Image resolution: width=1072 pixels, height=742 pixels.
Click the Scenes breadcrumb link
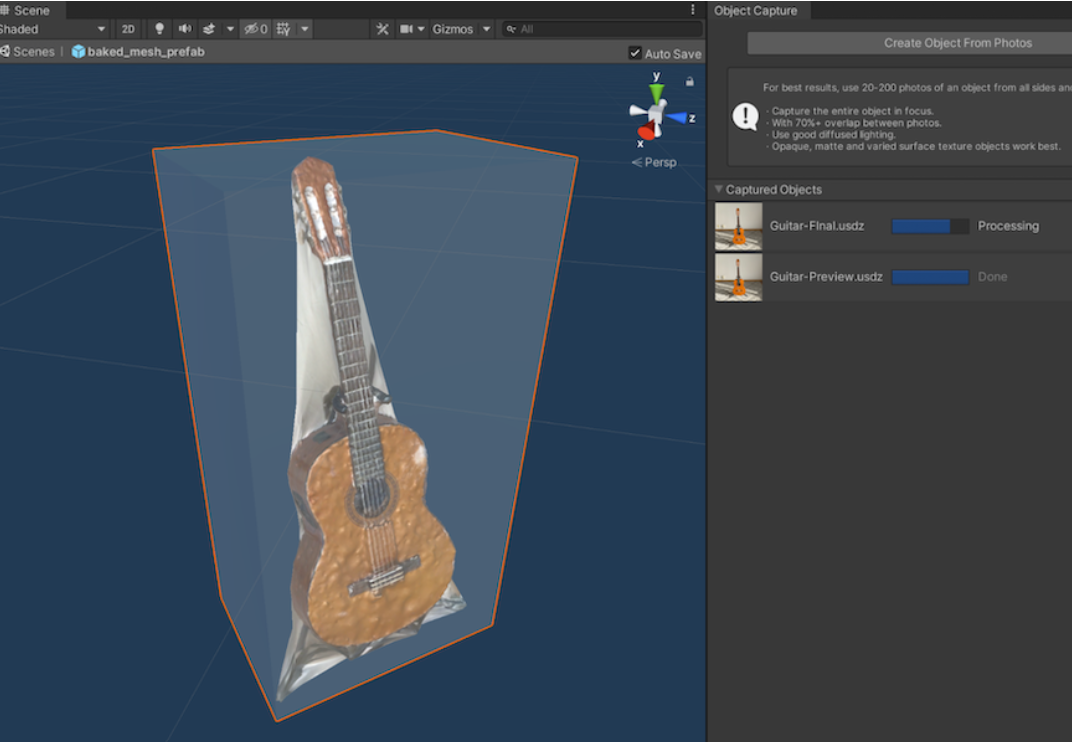33,51
